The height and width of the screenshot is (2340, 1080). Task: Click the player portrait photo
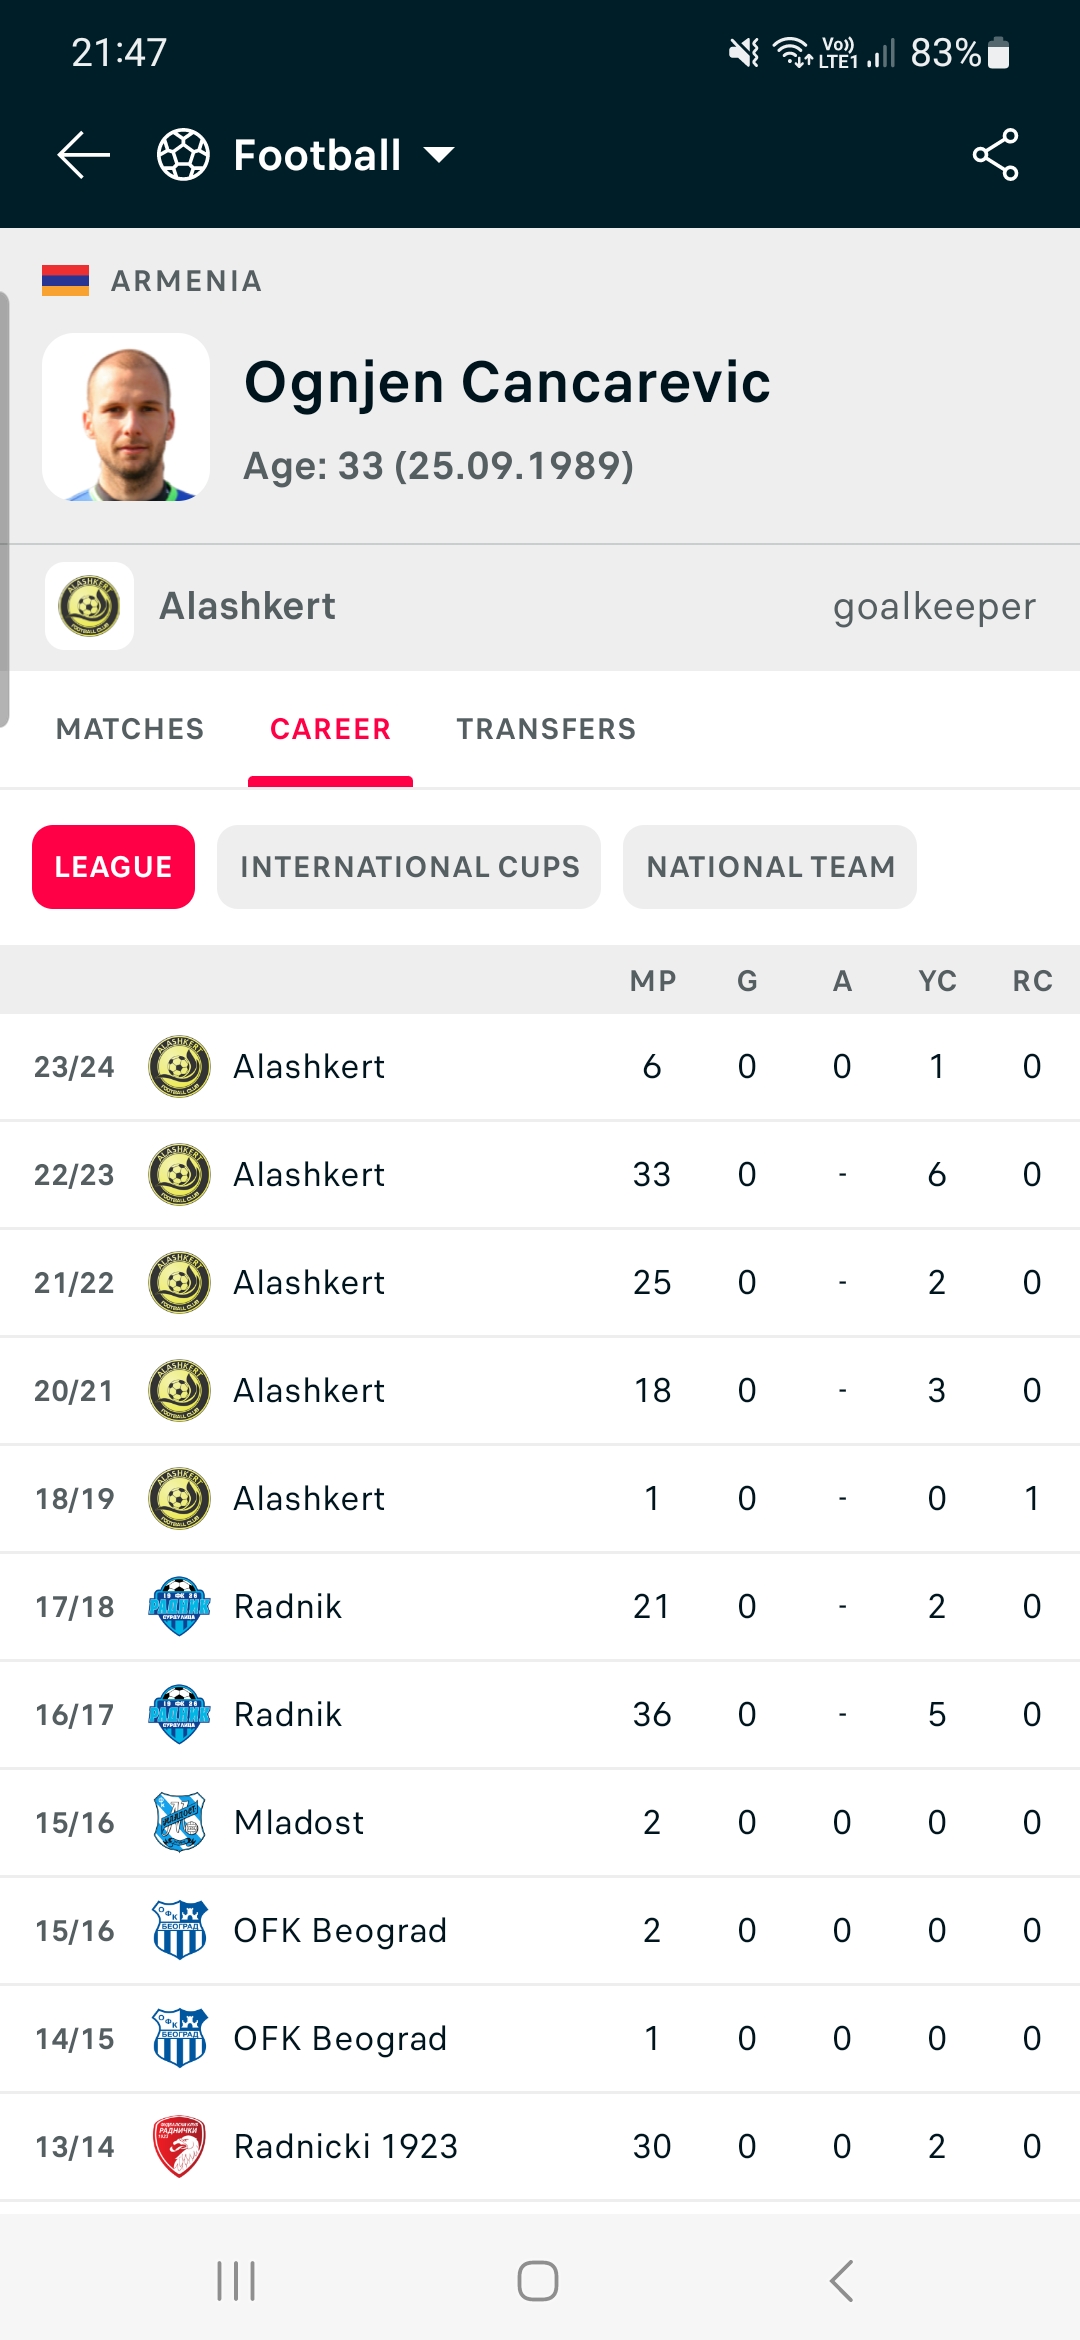click(x=126, y=416)
